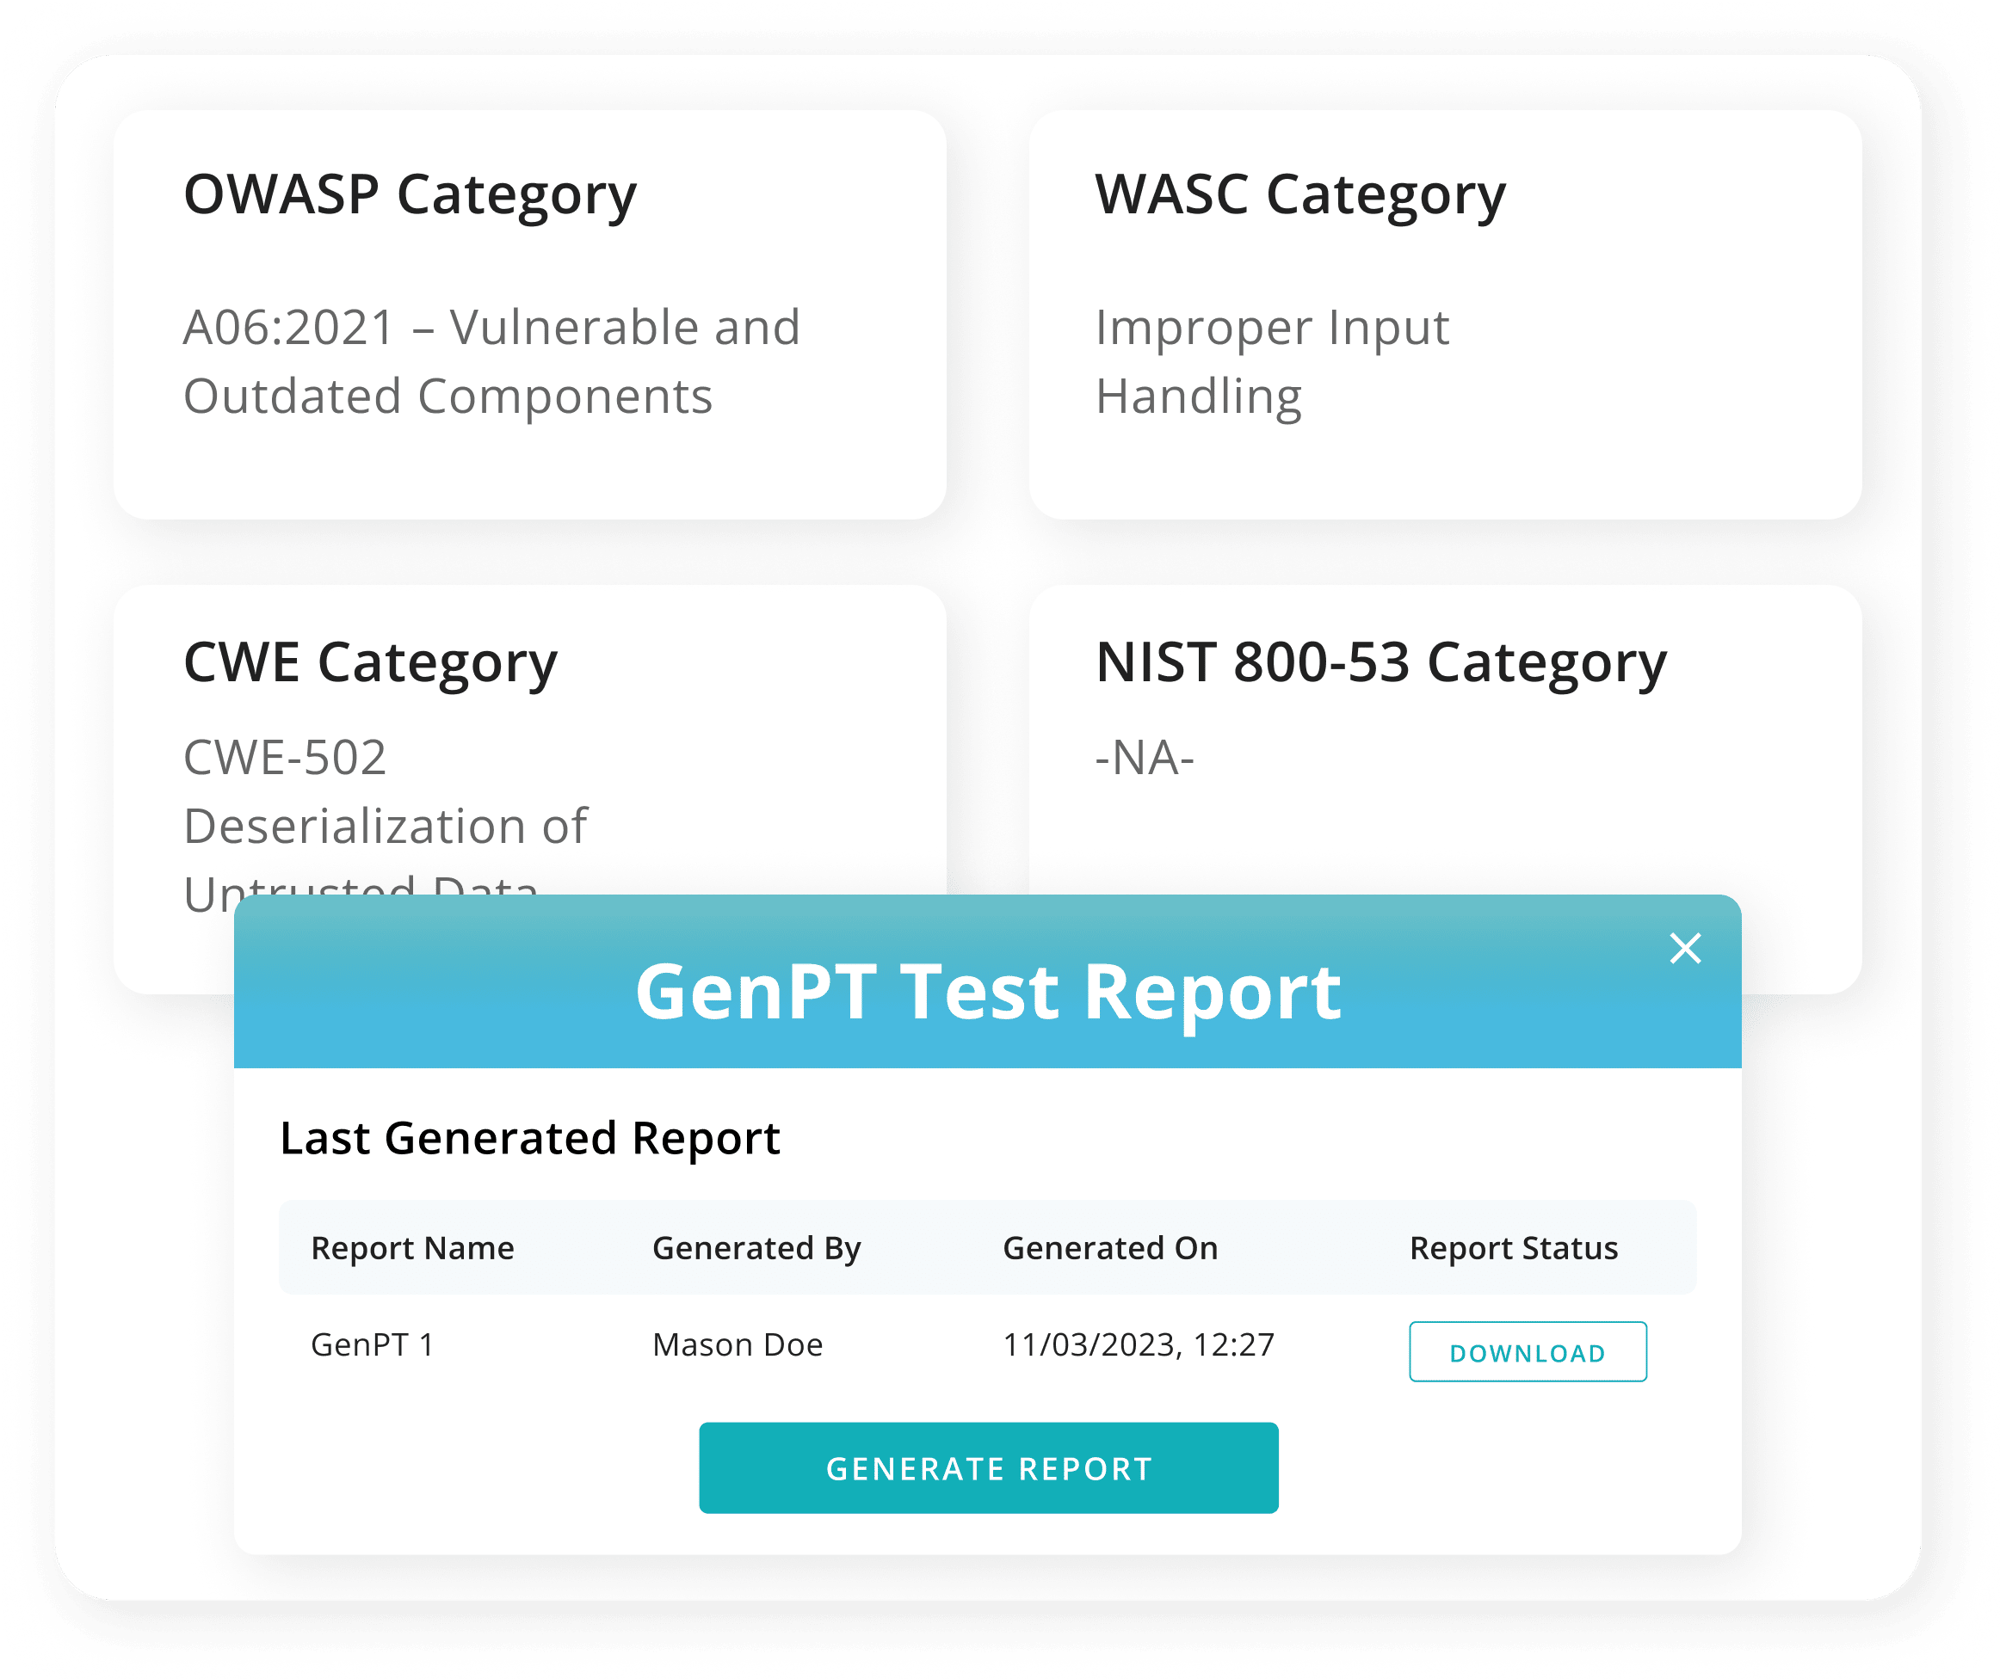Click the CWE Category card heading
Screen dimensions: 2000x1679
click(370, 662)
